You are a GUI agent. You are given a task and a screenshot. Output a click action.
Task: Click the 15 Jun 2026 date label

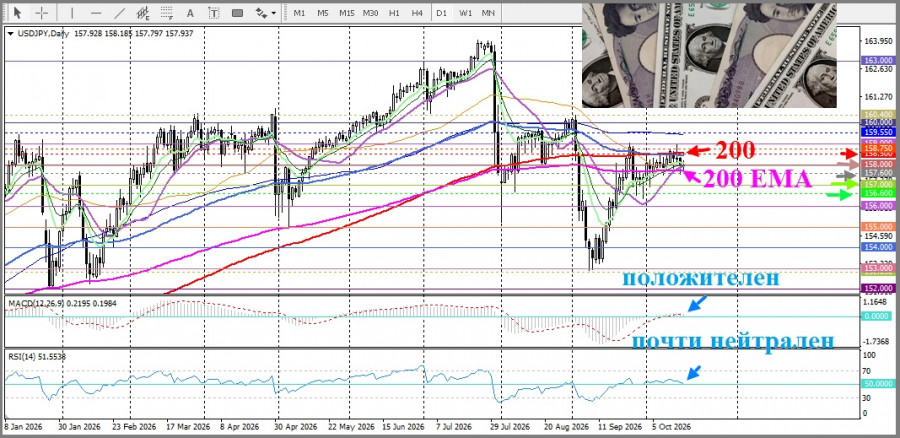point(404,428)
